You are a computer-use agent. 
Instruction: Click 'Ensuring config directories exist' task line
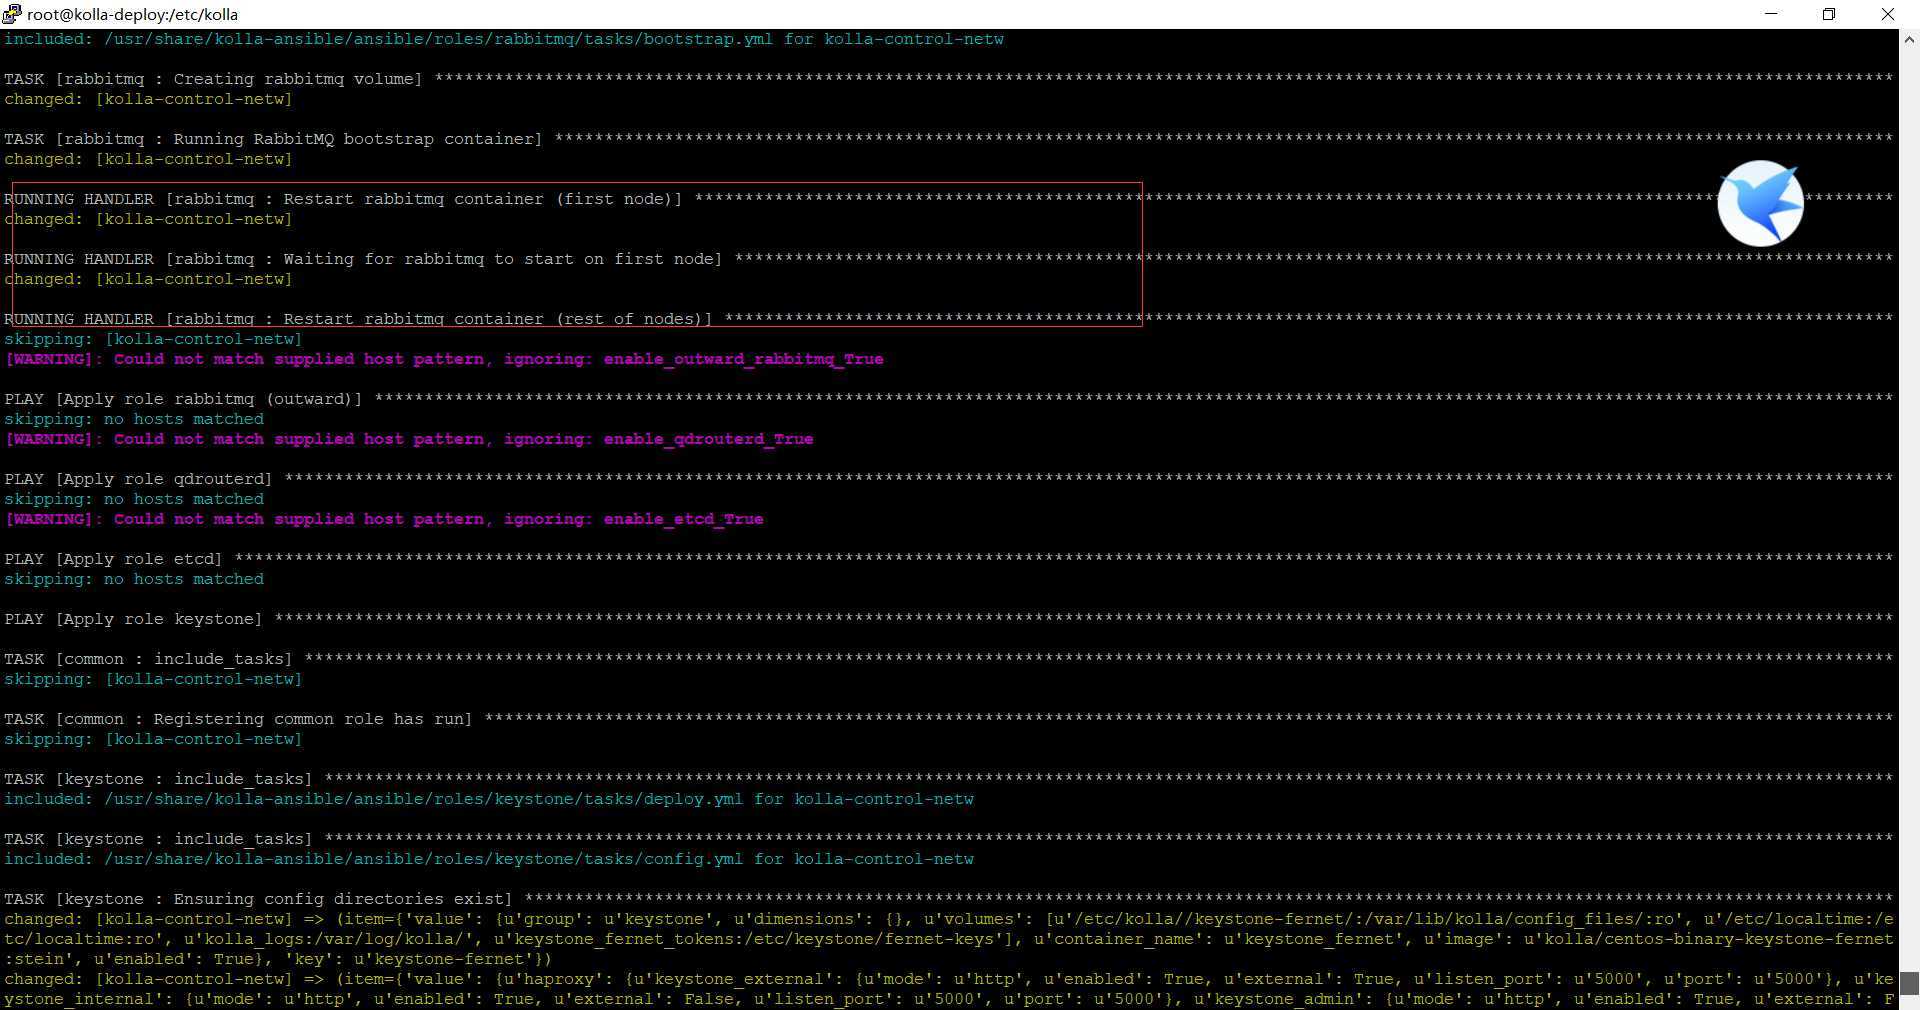[x=948, y=899]
